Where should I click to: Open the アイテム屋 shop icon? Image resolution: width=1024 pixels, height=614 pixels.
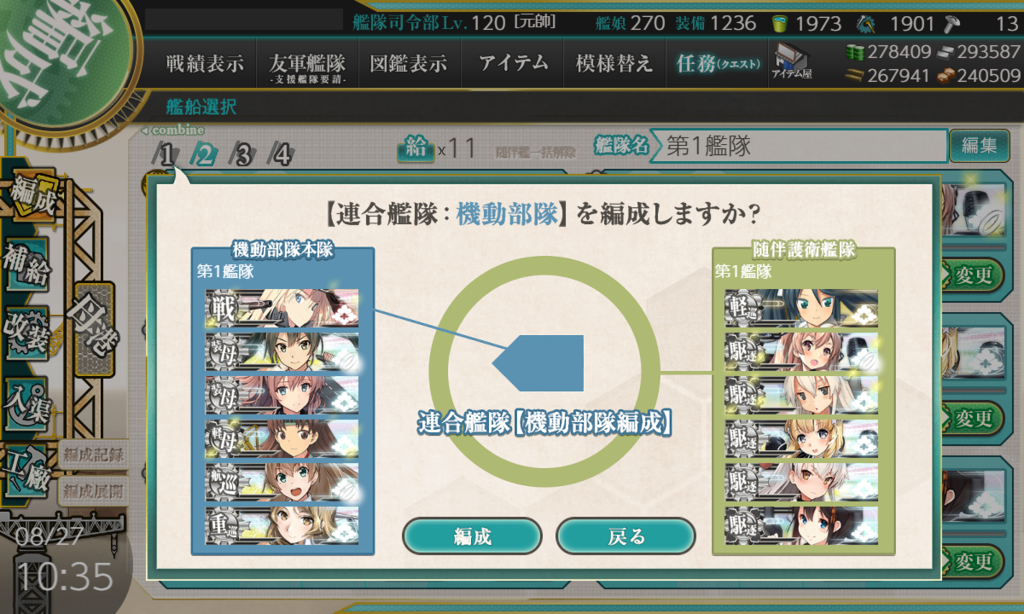pos(792,62)
